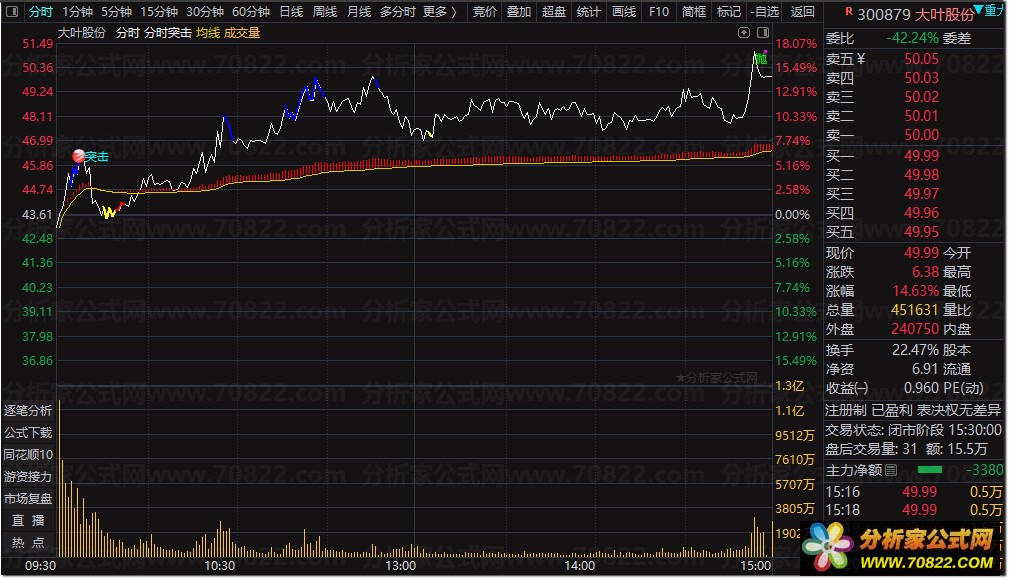Click the red 突击 signal ball
The width and height of the screenshot is (1010, 579).
pos(79,155)
